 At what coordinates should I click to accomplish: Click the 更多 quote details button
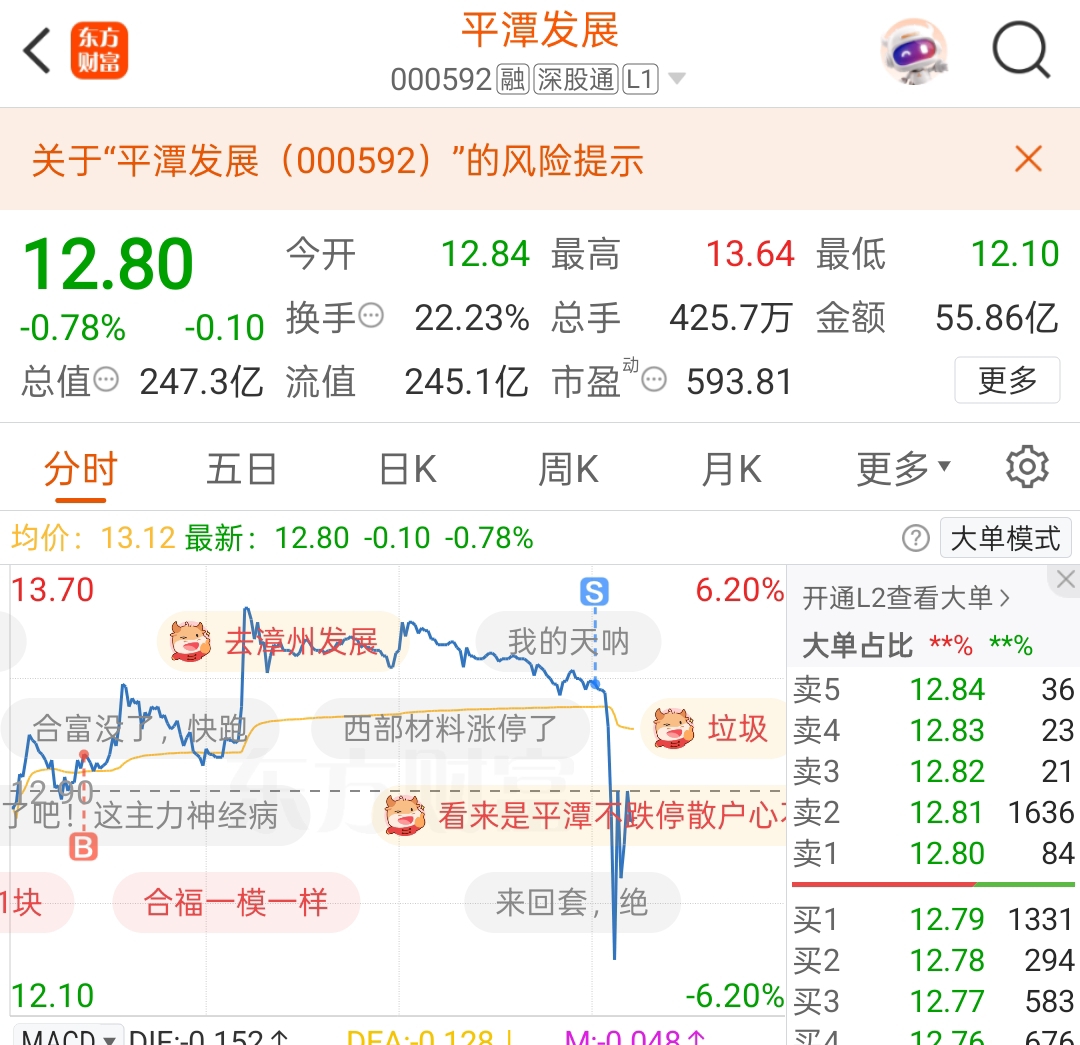click(1007, 380)
